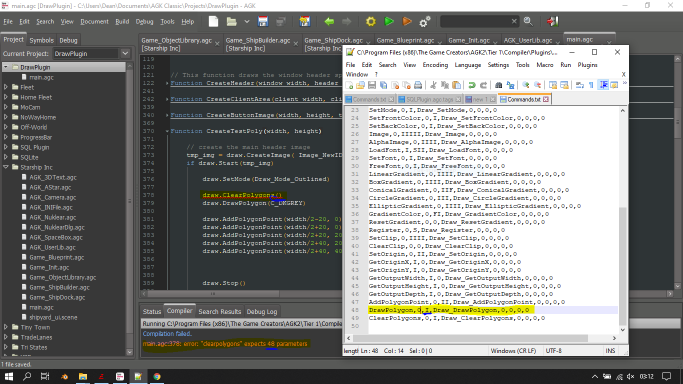Open a file with AGK folder icon
The height and width of the screenshot is (384, 683).
coord(231,21)
